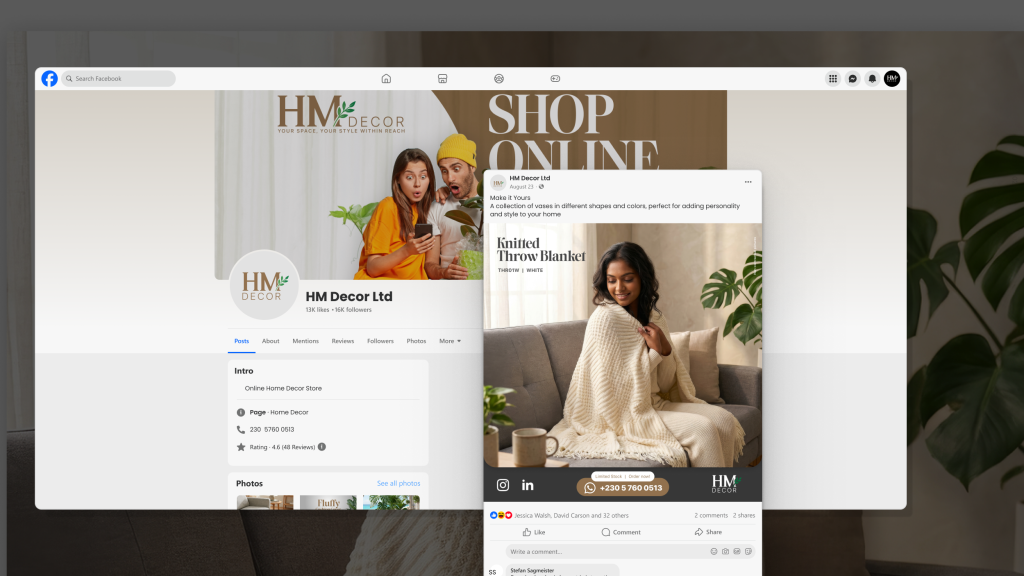Click the Search Facebook field

(x=118, y=78)
